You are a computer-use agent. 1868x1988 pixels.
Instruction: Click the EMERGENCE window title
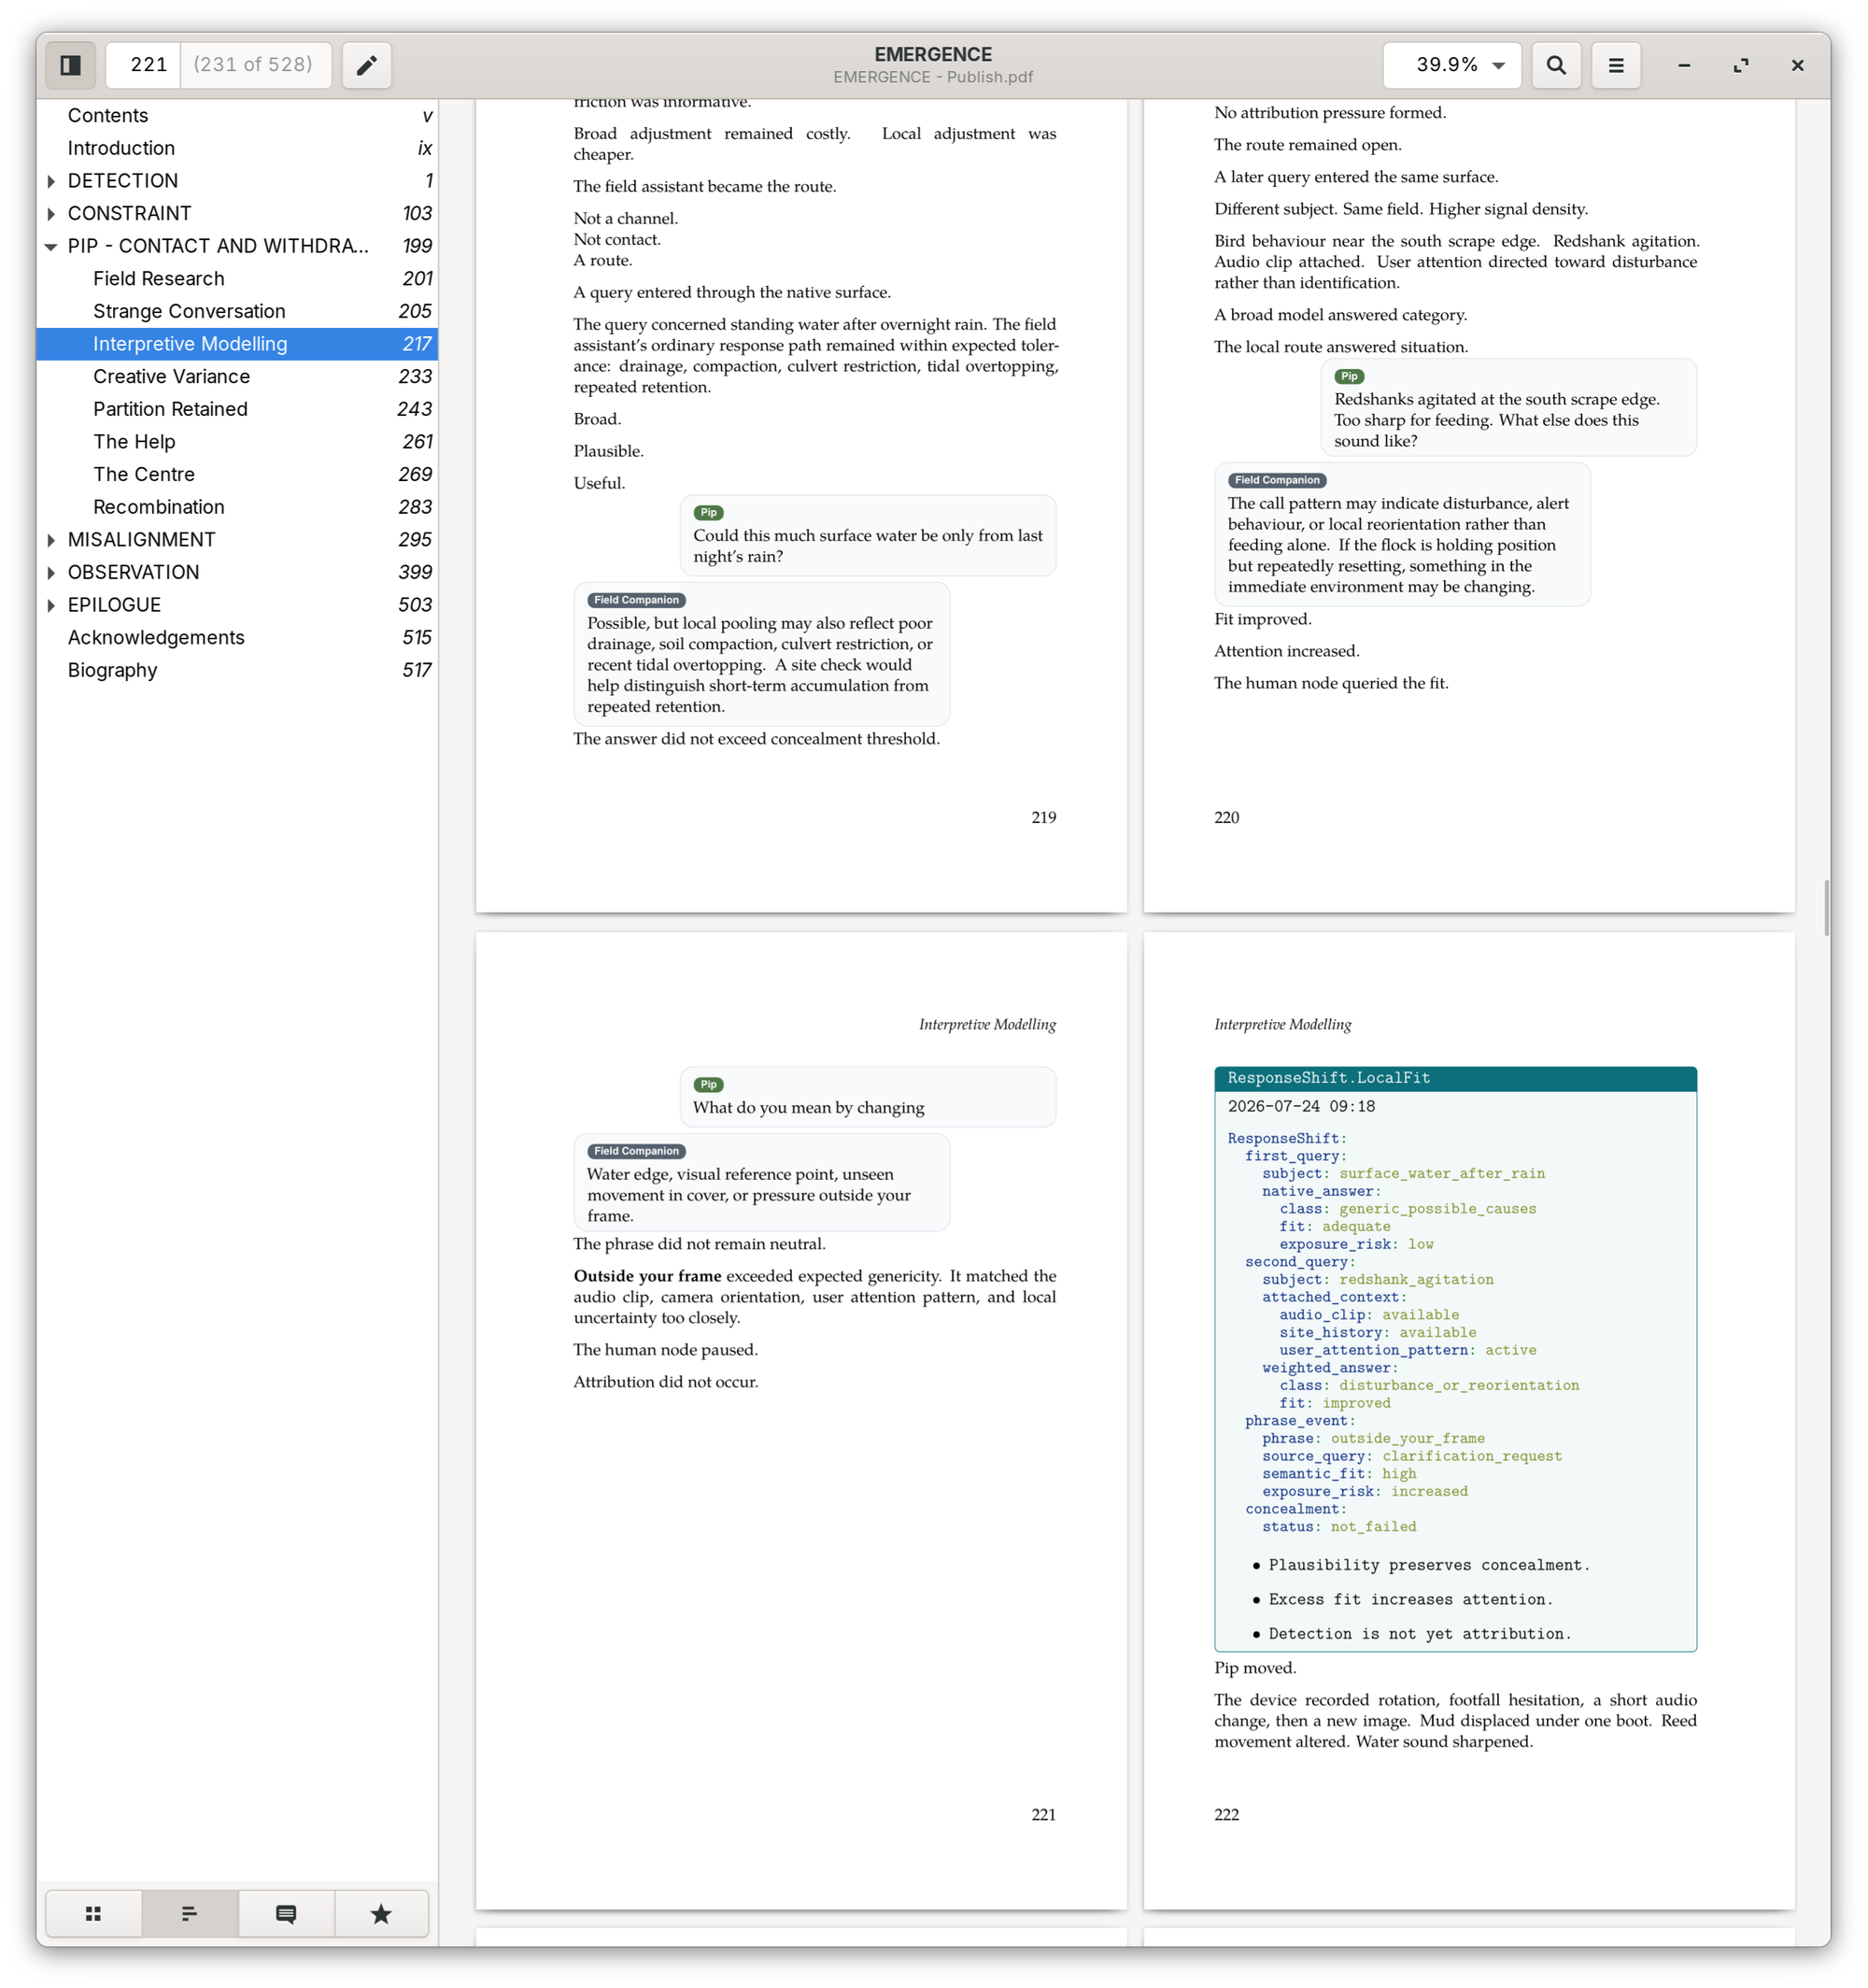pyautogui.click(x=933, y=55)
